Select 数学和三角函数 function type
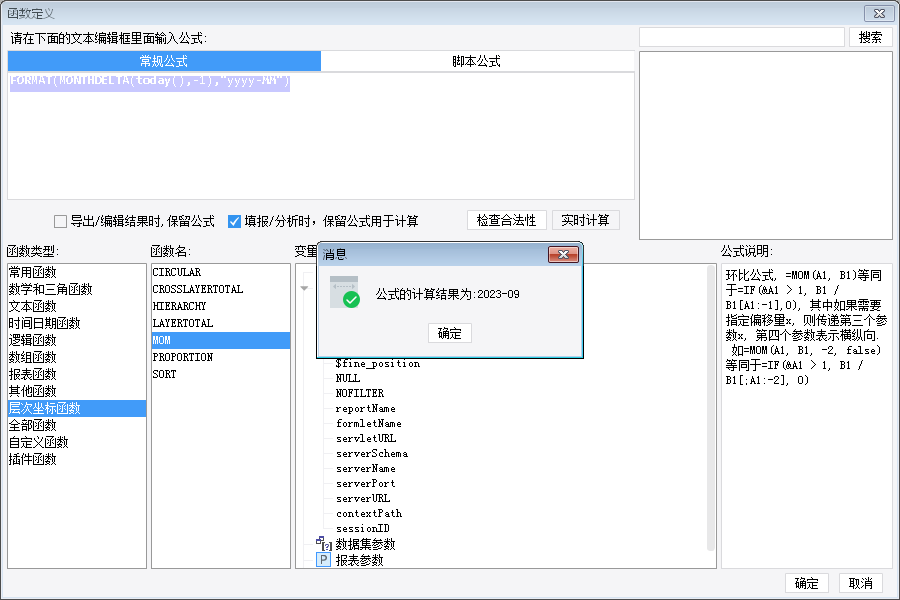This screenshot has width=900, height=600. coord(77,289)
